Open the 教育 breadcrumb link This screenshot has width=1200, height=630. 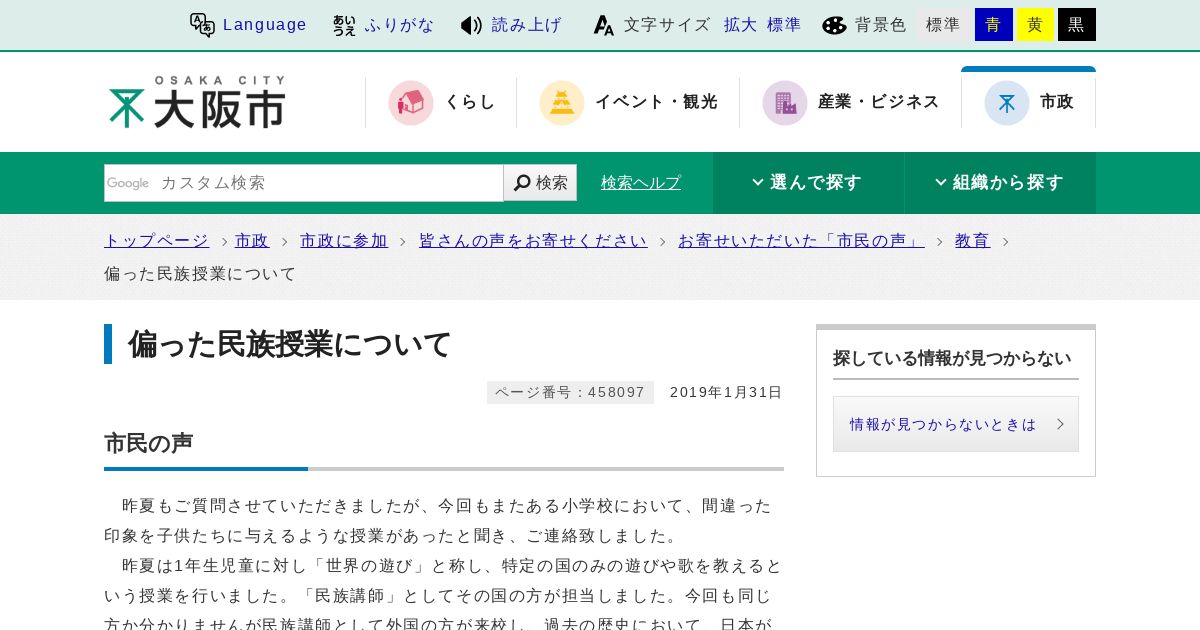pyautogui.click(x=973, y=241)
